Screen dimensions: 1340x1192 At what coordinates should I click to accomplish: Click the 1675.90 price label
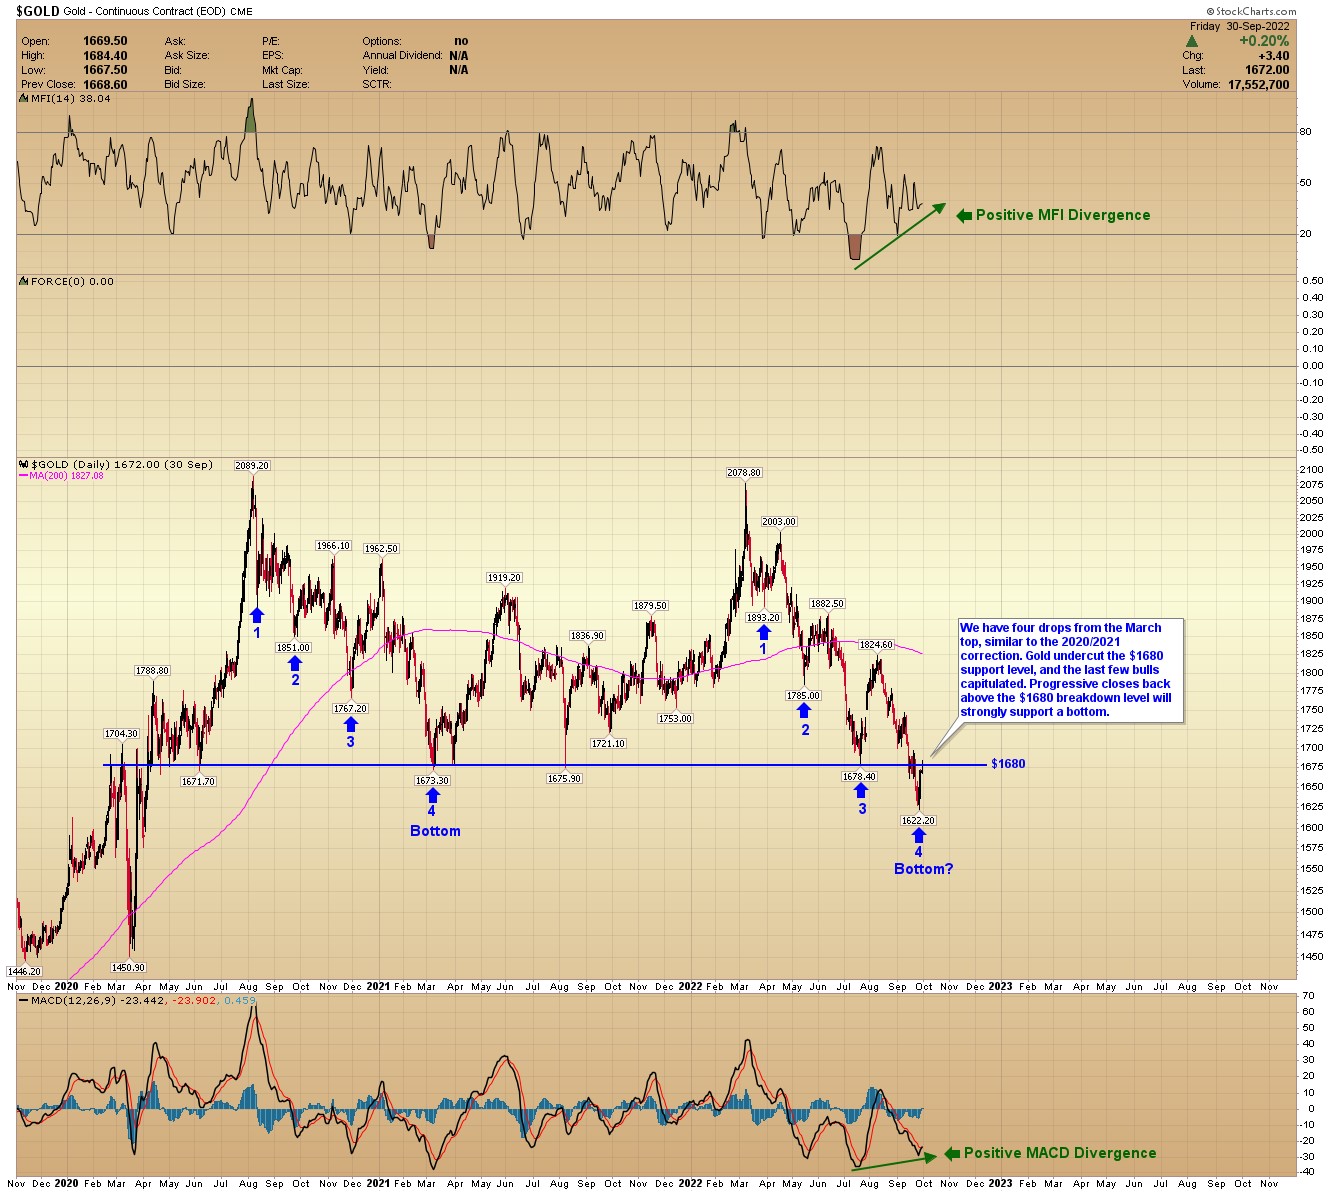(564, 778)
